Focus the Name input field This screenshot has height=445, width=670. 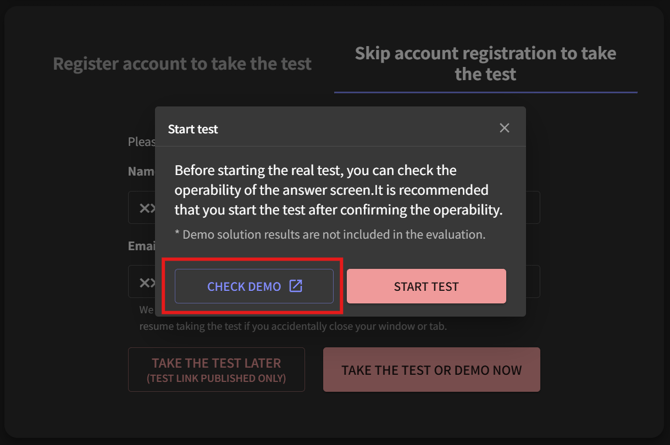[141, 208]
